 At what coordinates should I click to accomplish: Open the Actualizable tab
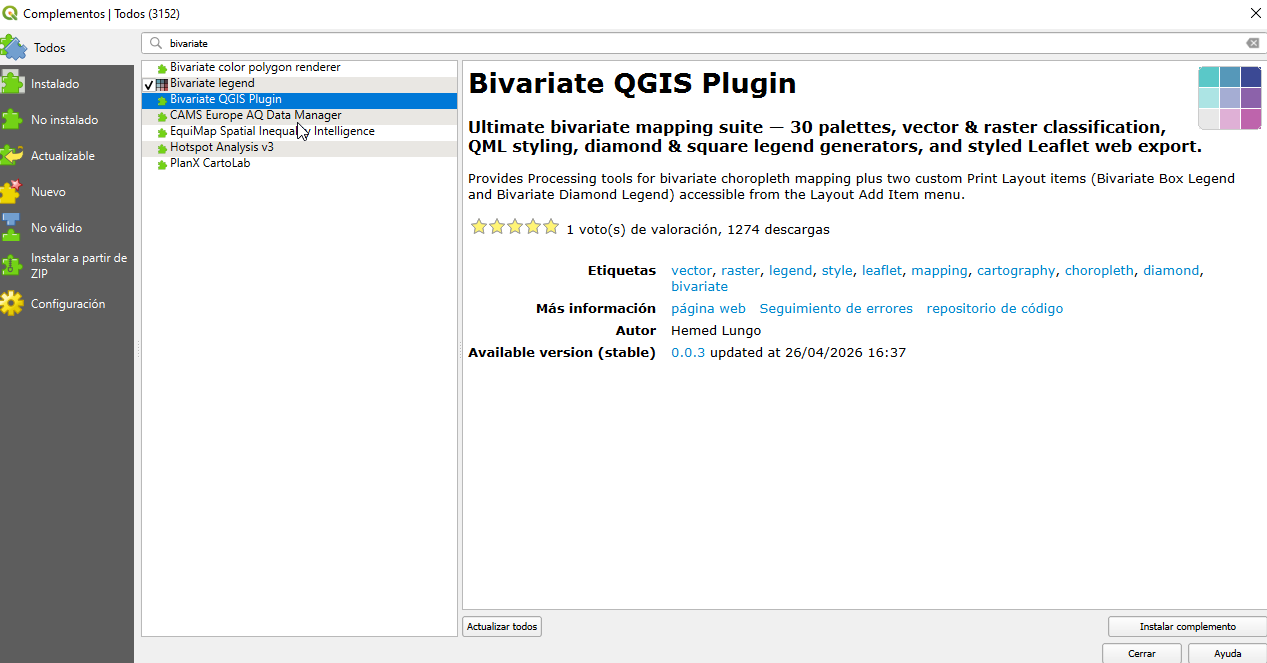(67, 156)
